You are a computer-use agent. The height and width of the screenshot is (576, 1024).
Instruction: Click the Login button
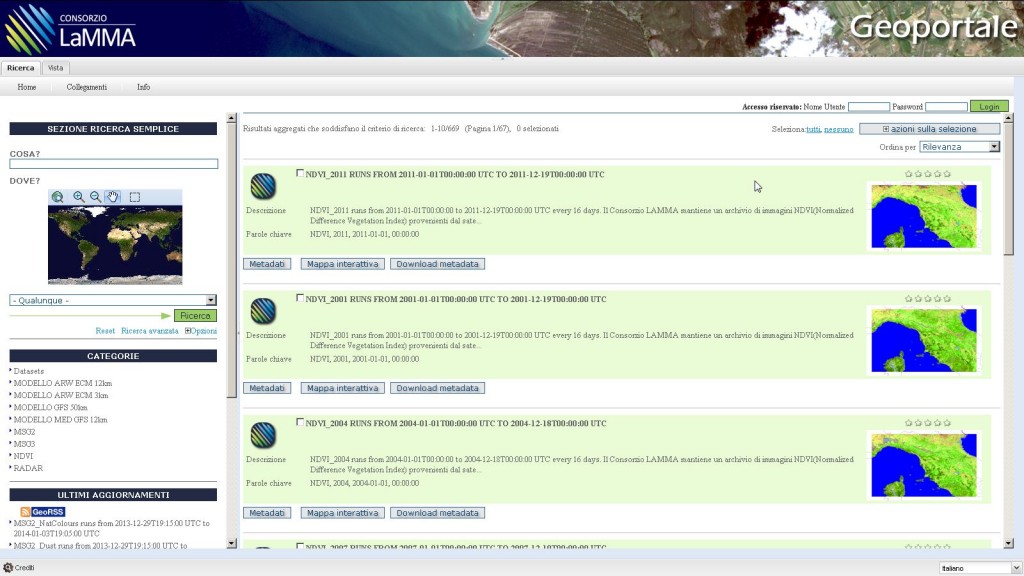point(988,105)
